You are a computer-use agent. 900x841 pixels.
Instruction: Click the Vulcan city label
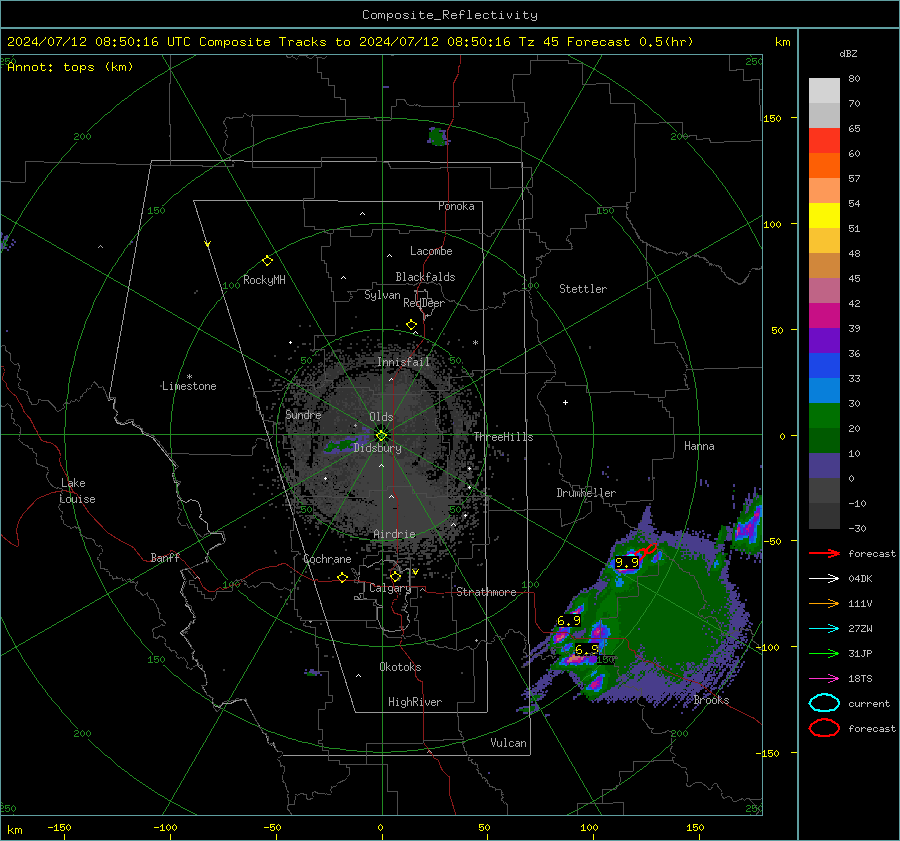pos(508,743)
